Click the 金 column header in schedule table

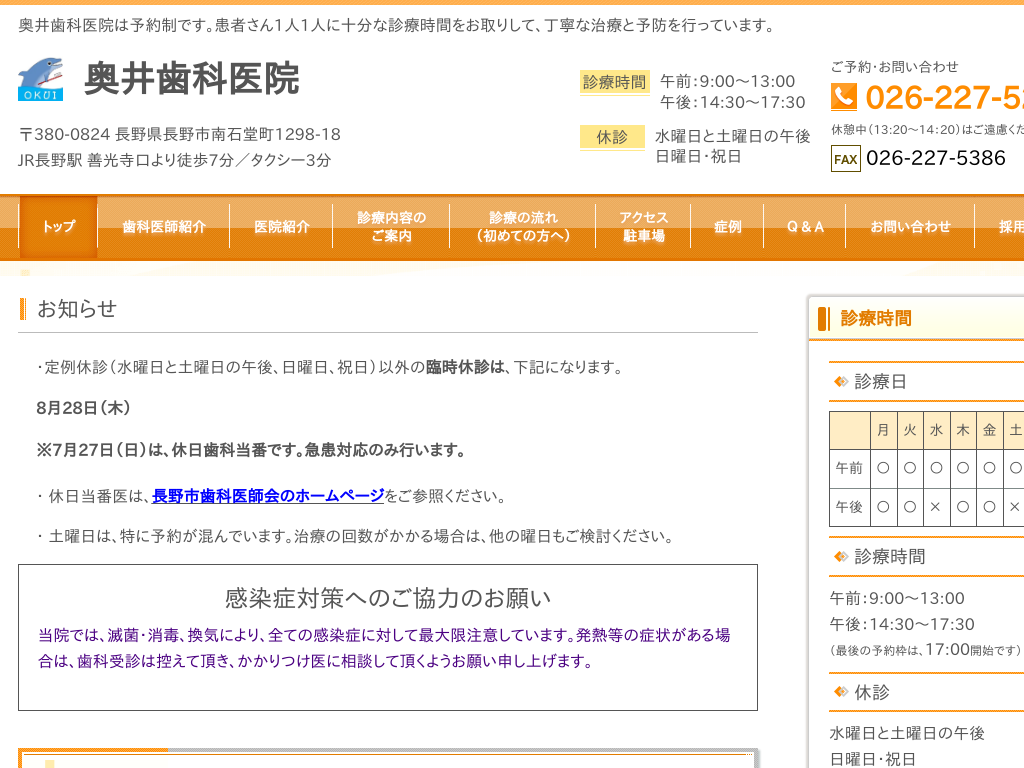[x=989, y=430]
